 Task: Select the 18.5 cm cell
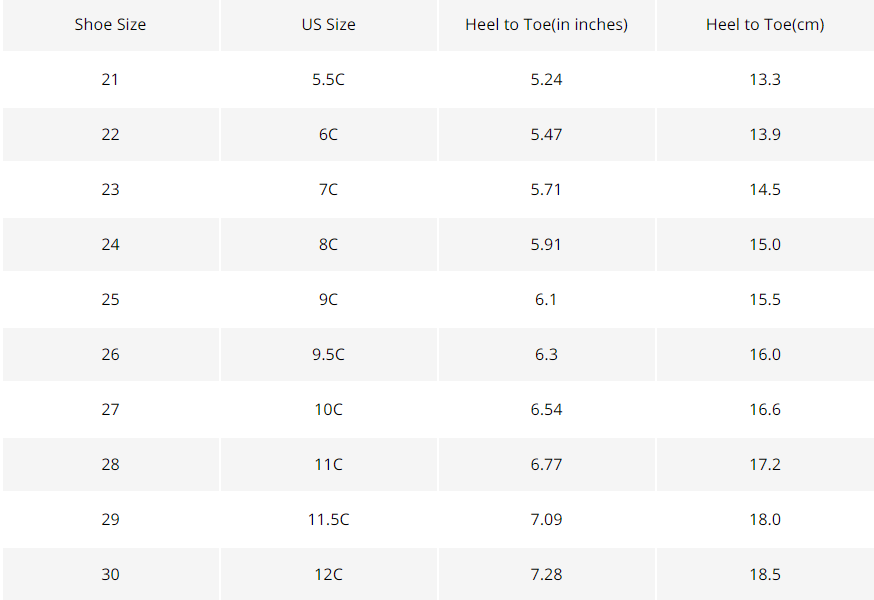765,575
